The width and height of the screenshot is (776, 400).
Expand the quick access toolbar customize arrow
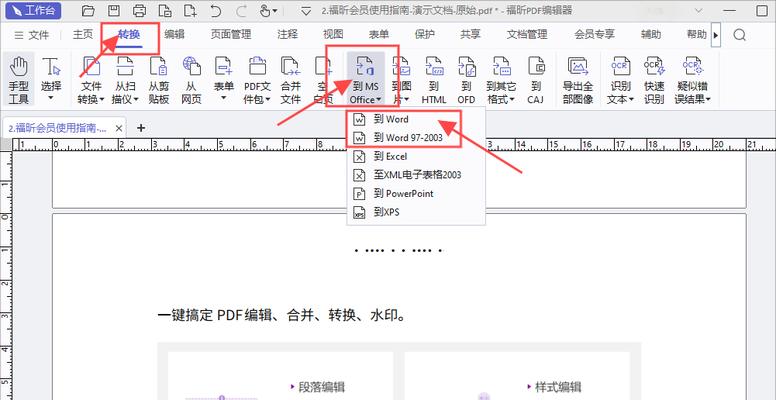click(x=306, y=10)
